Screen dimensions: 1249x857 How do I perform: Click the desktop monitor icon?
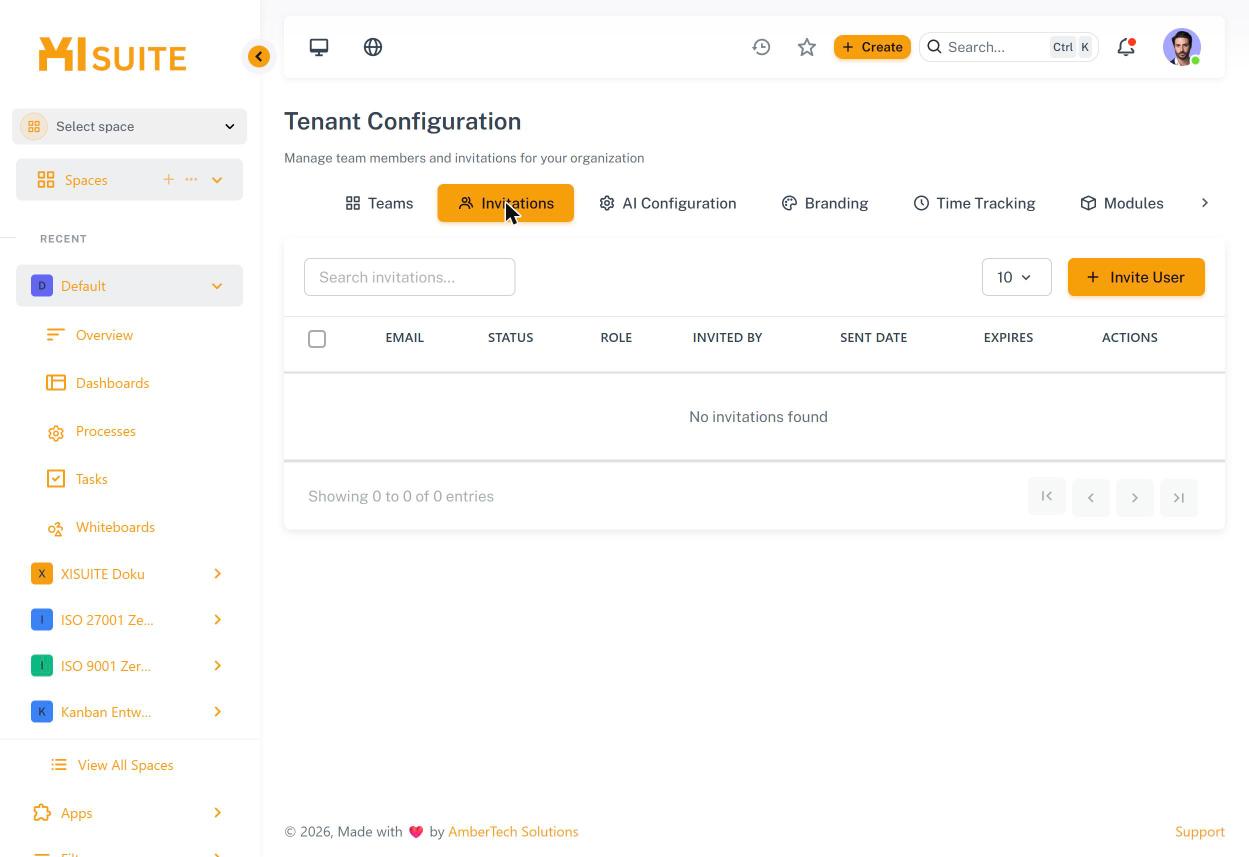point(319,47)
